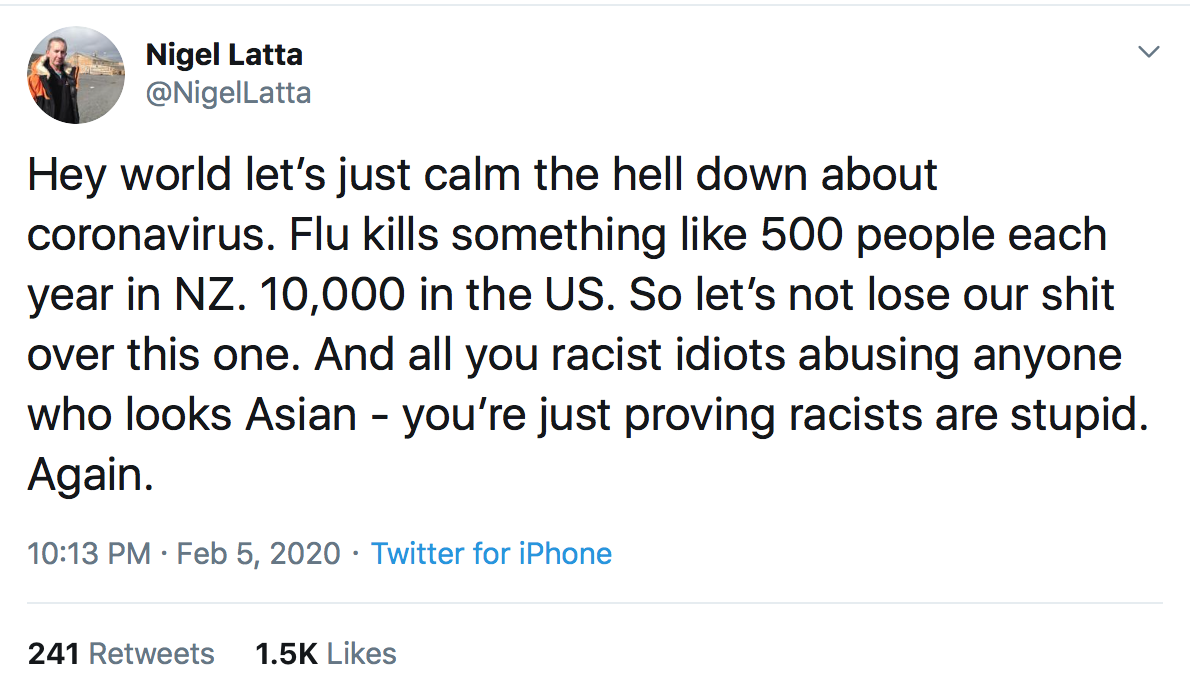Click the word "Likes" label
The image size is (1190, 684).
click(x=362, y=654)
